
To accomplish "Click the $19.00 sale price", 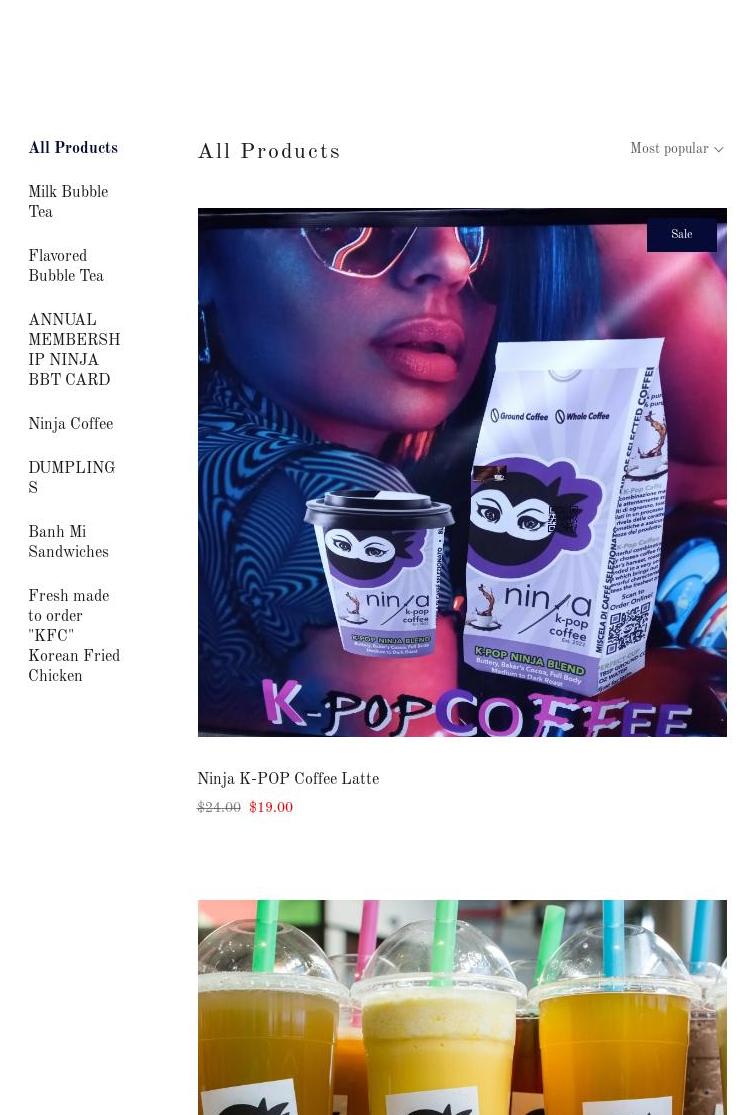I will [271, 807].
